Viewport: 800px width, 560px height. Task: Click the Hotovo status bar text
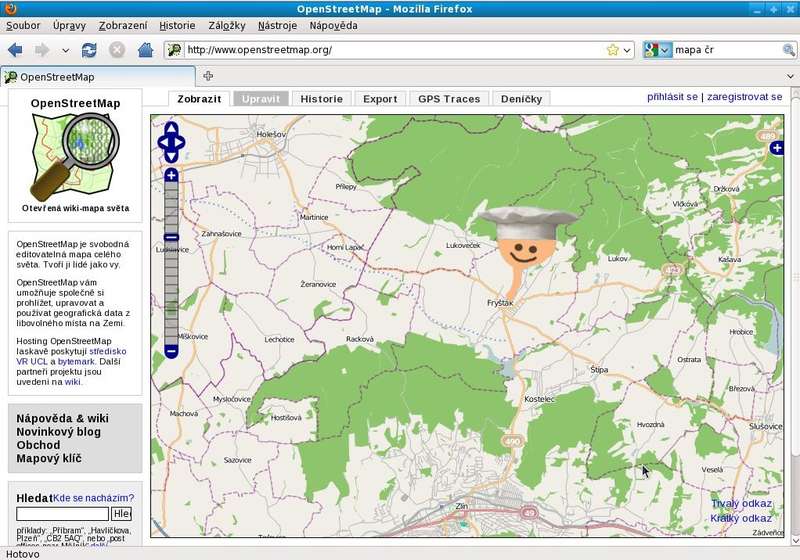(x=22, y=554)
